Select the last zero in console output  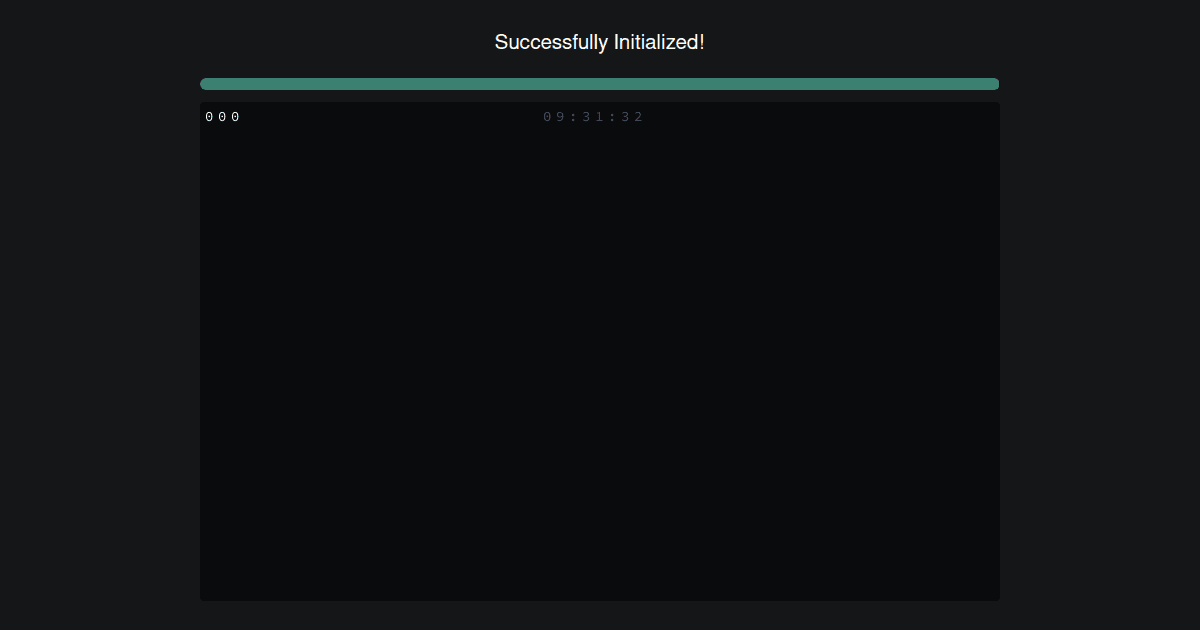pyautogui.click(x=235, y=117)
